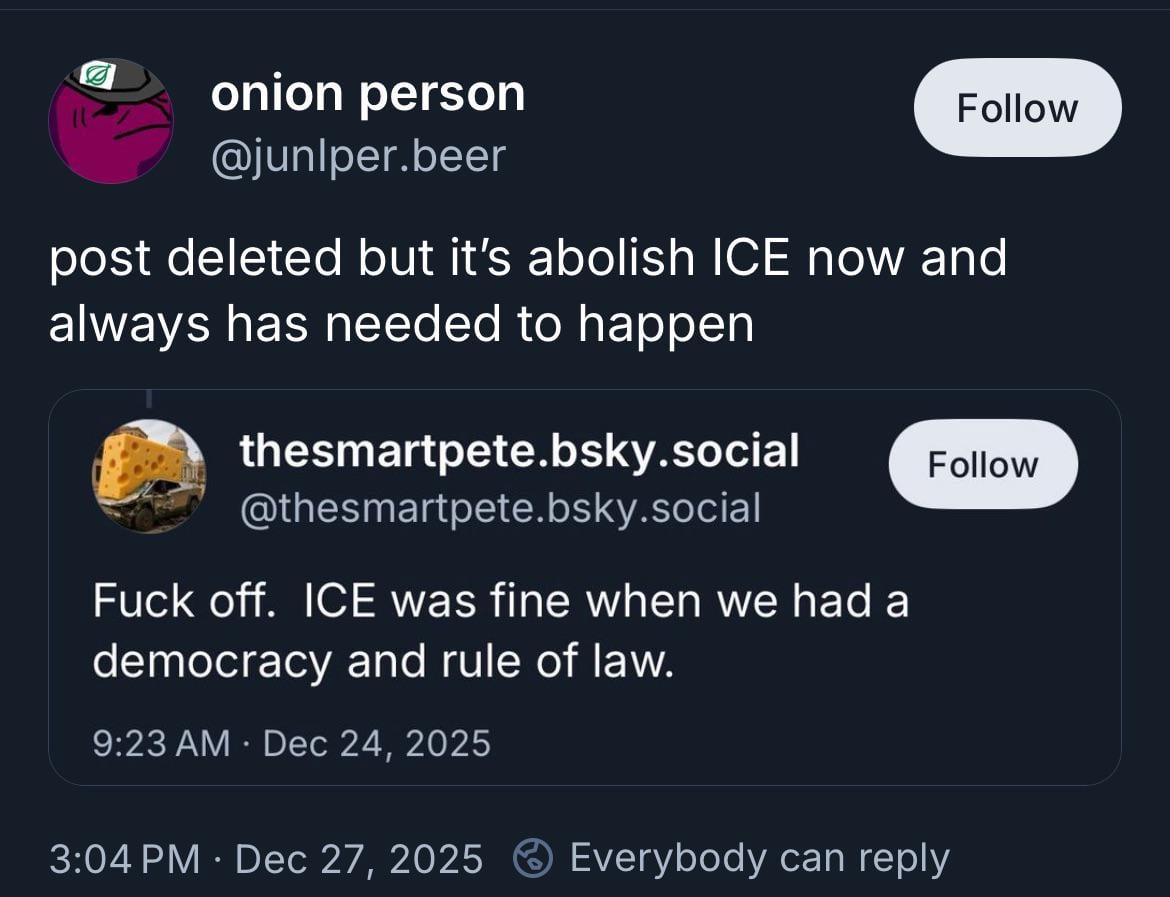Screen dimensions: 1170x897
Task: Click thread line marker above cheese avatar
Action: 149,398
